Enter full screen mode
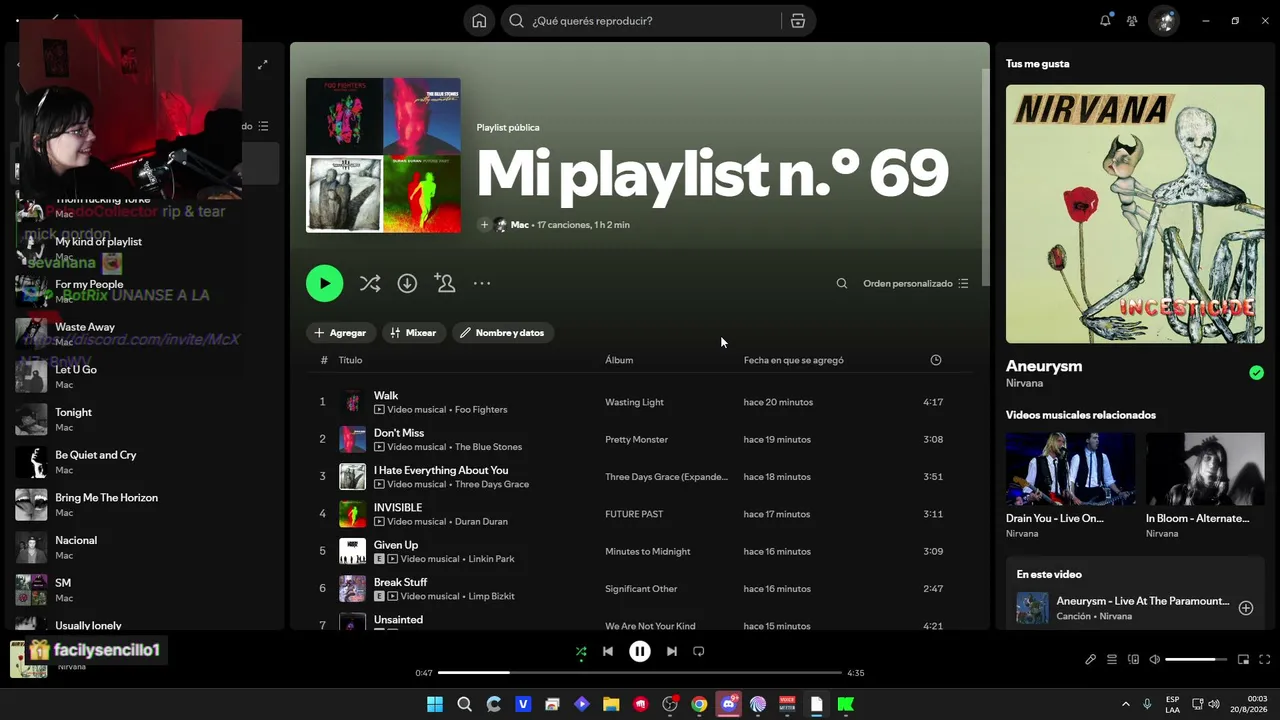 coord(1264,660)
